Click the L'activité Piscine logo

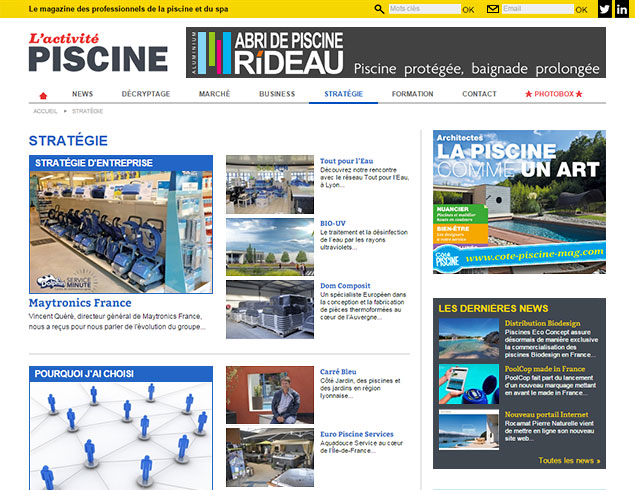[98, 53]
